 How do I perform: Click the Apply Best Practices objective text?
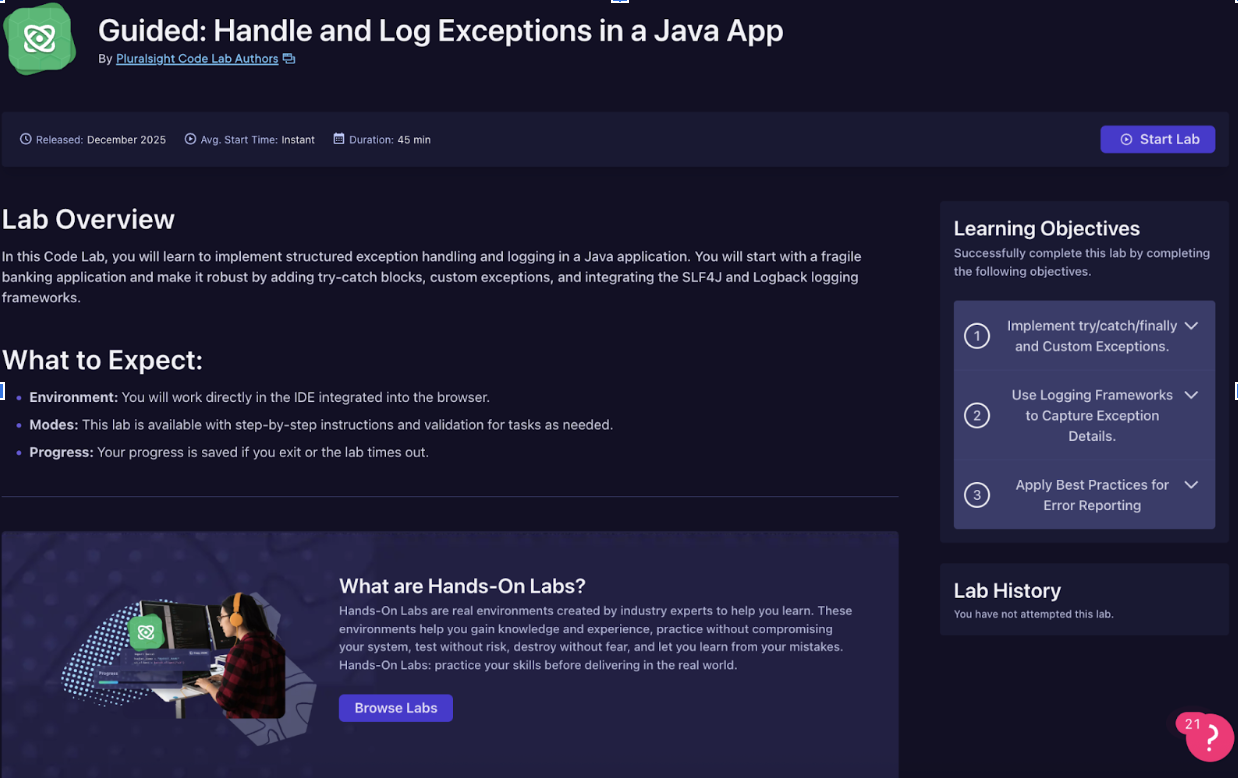(1091, 495)
